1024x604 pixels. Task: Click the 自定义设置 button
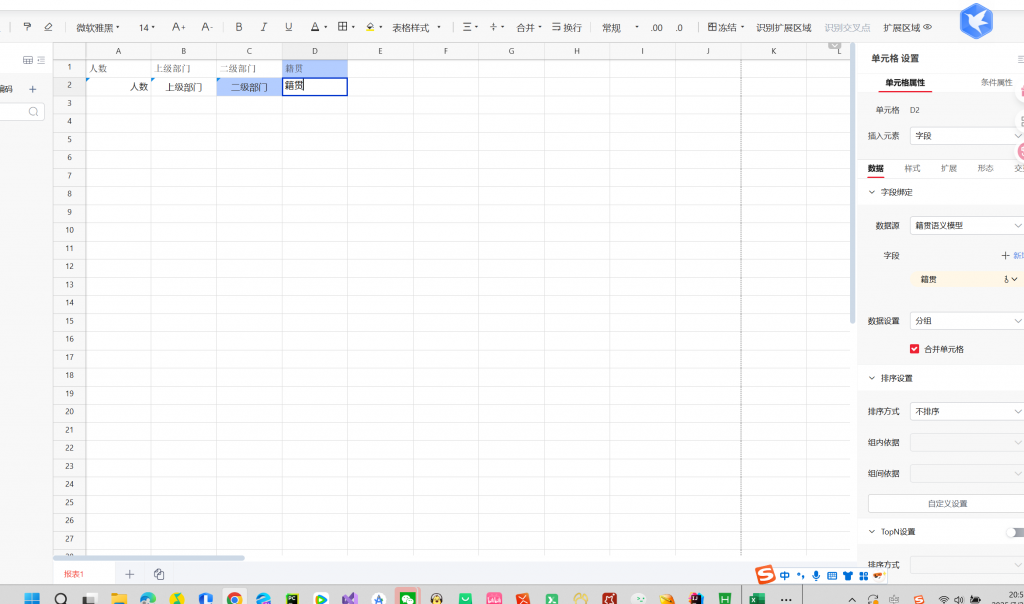click(946, 503)
